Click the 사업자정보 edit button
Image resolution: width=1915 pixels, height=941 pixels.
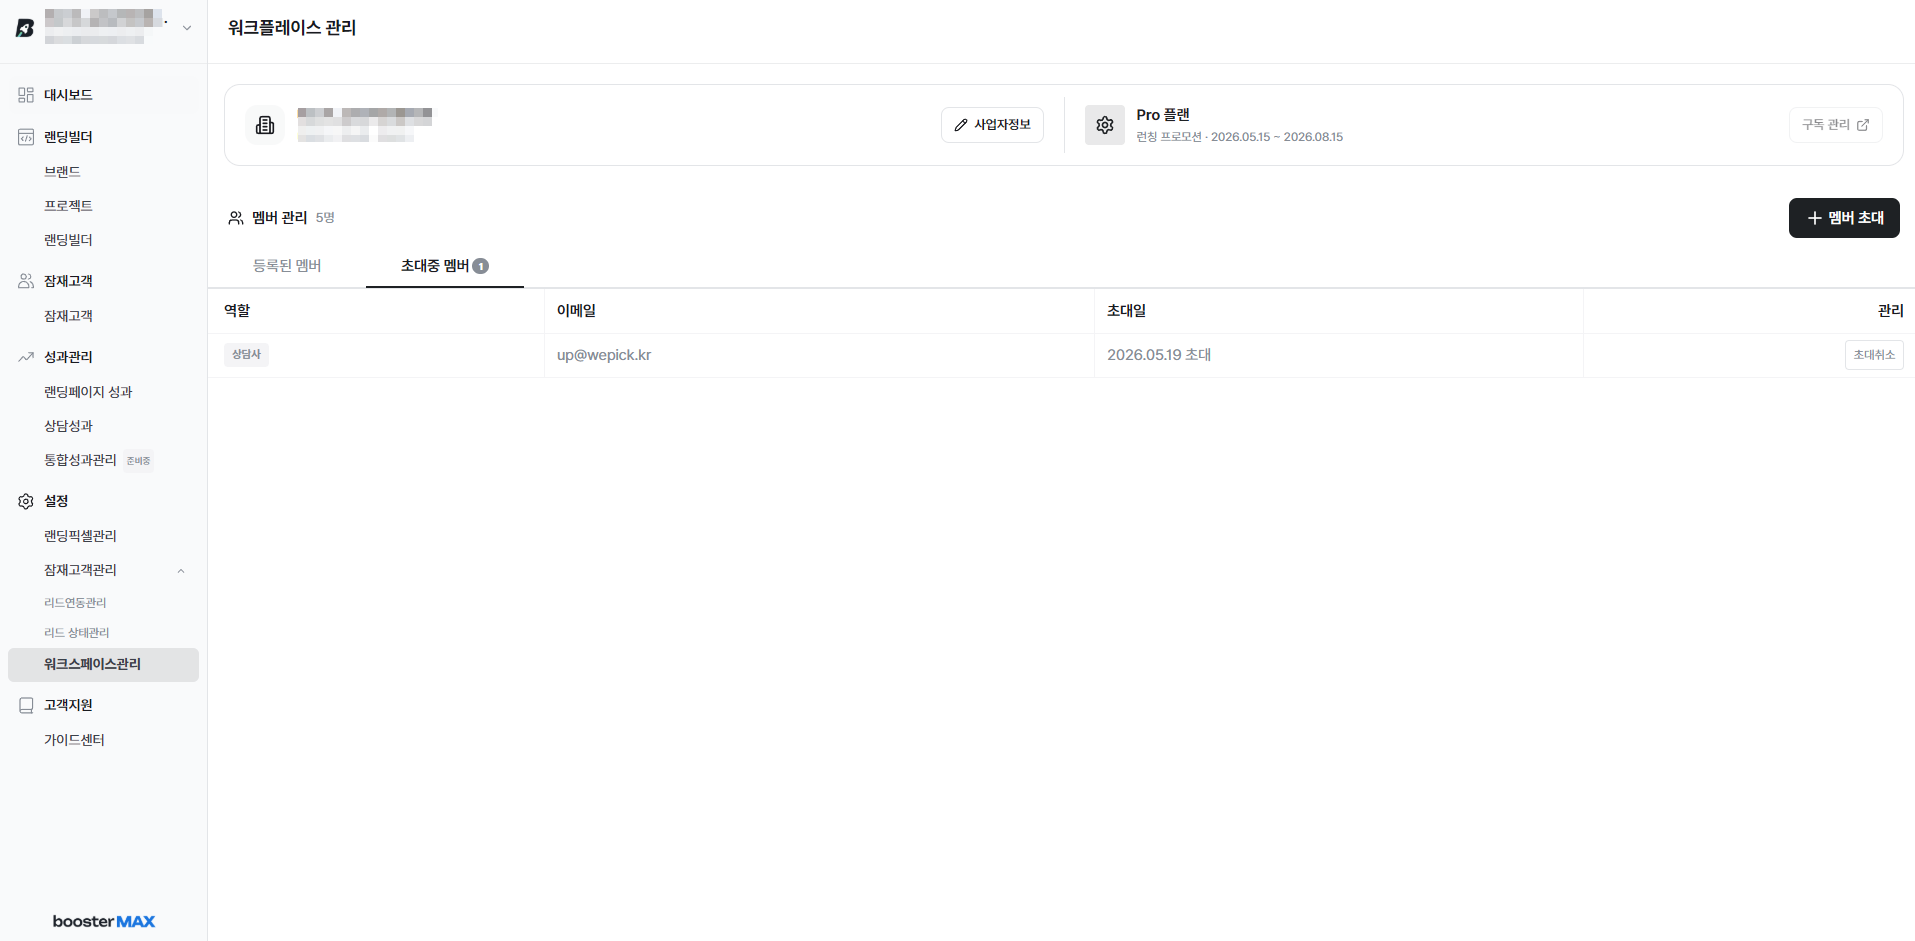pos(992,125)
